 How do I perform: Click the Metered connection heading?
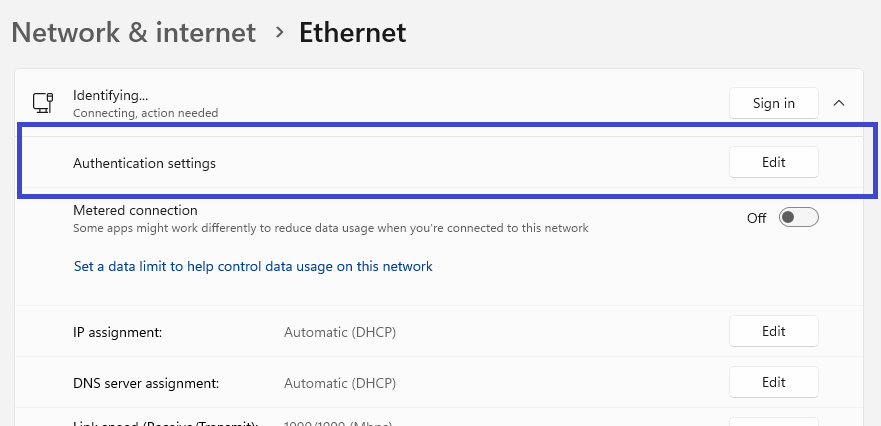tap(135, 210)
